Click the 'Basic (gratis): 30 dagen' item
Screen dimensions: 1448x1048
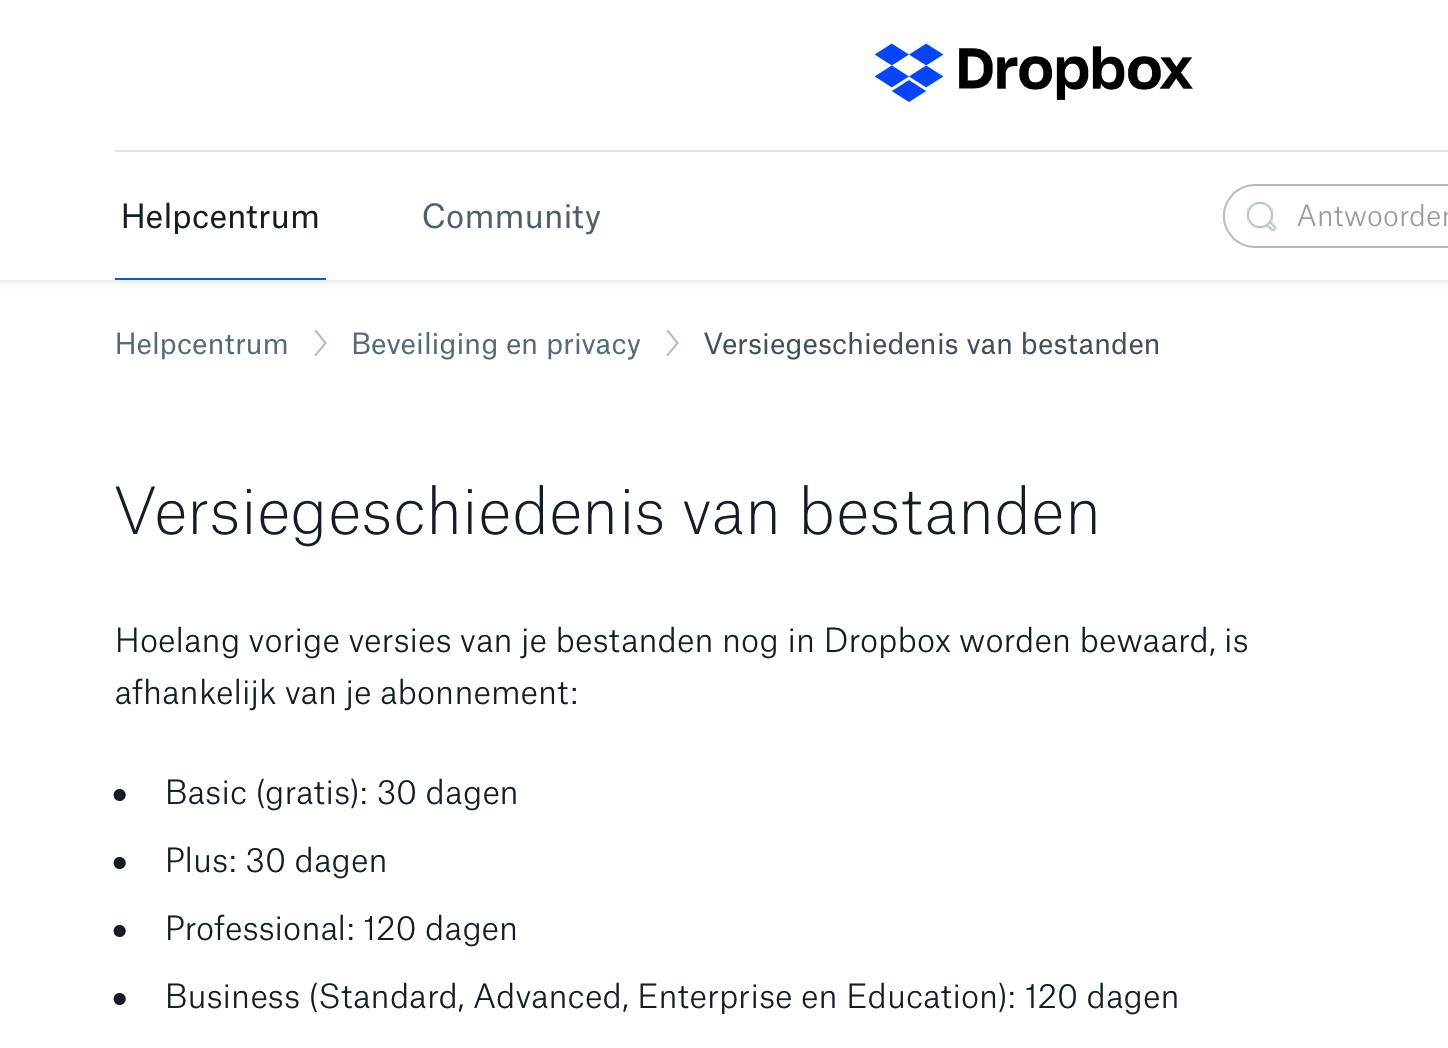(x=341, y=793)
